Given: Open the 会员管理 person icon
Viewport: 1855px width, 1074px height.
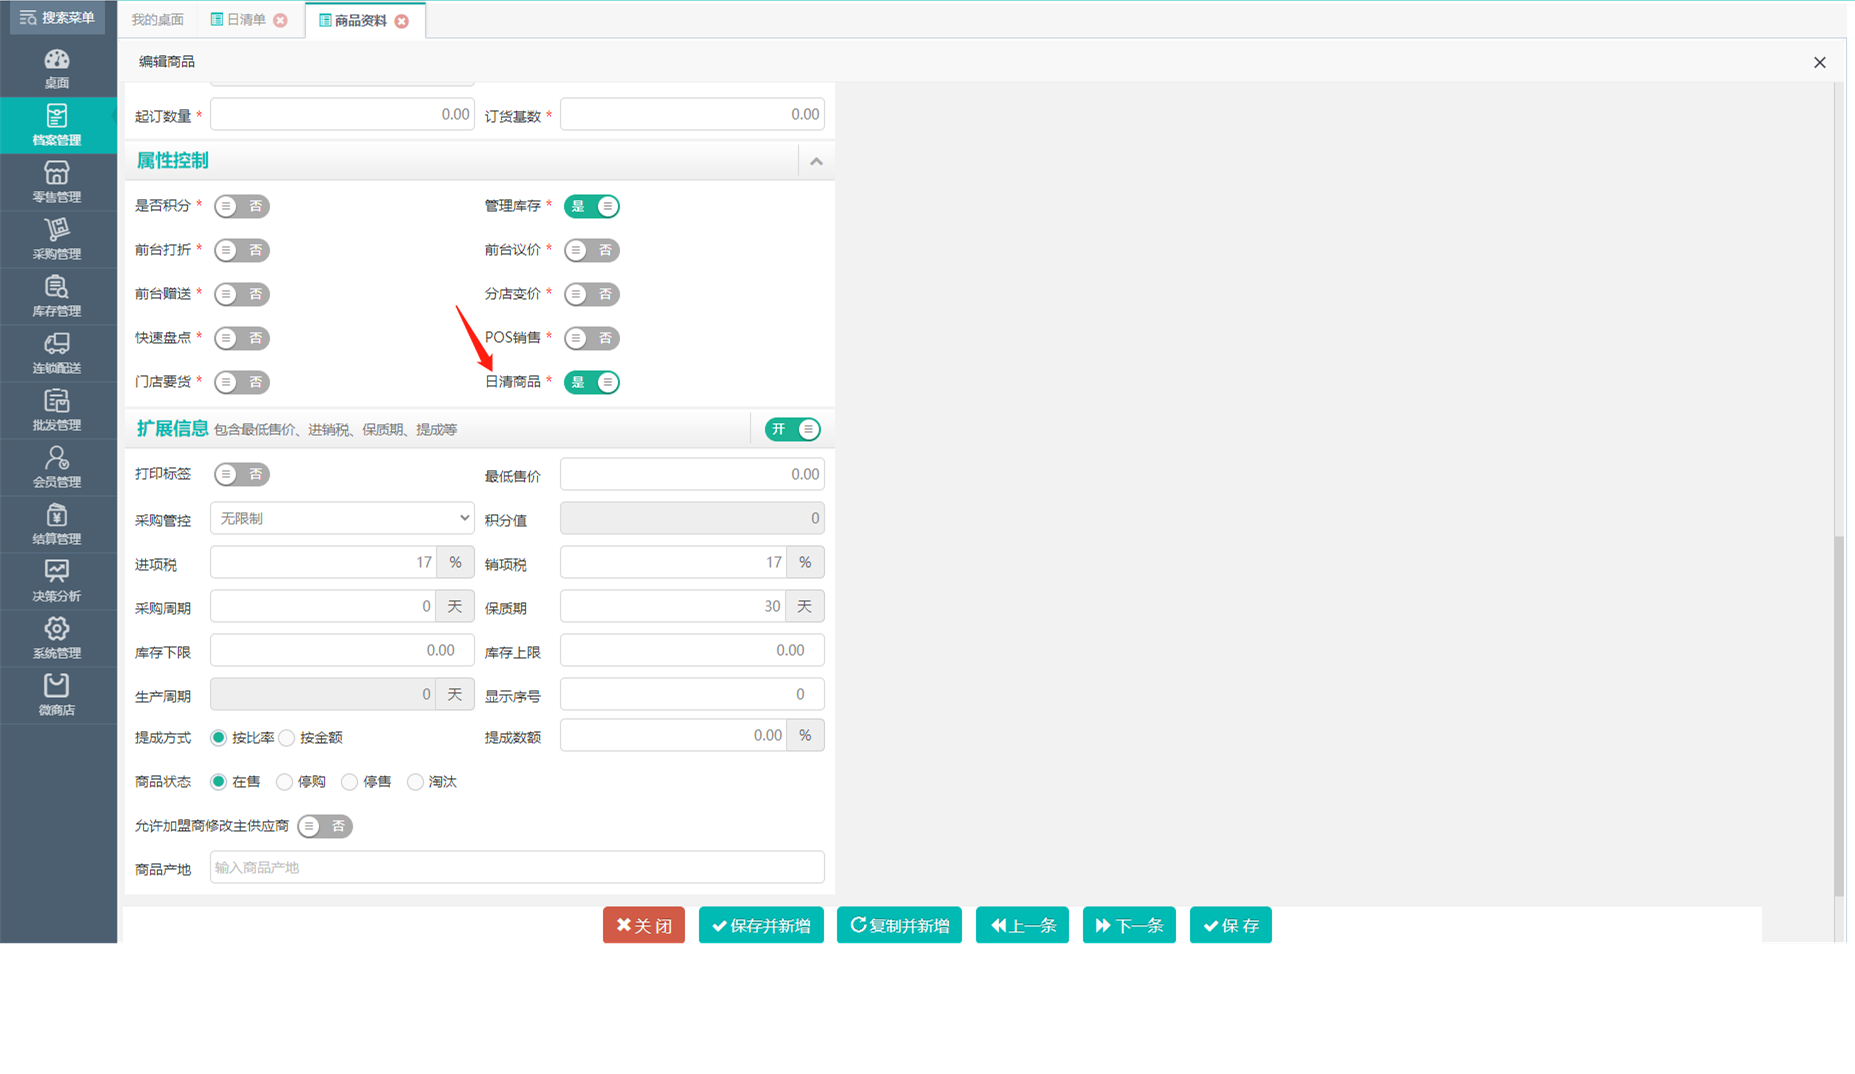Looking at the screenshot, I should [x=57, y=467].
